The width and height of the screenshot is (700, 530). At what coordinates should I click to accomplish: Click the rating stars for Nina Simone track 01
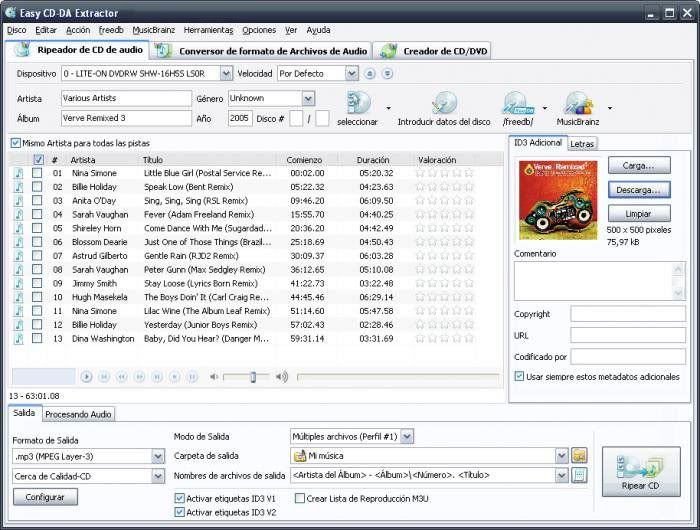tap(444, 173)
